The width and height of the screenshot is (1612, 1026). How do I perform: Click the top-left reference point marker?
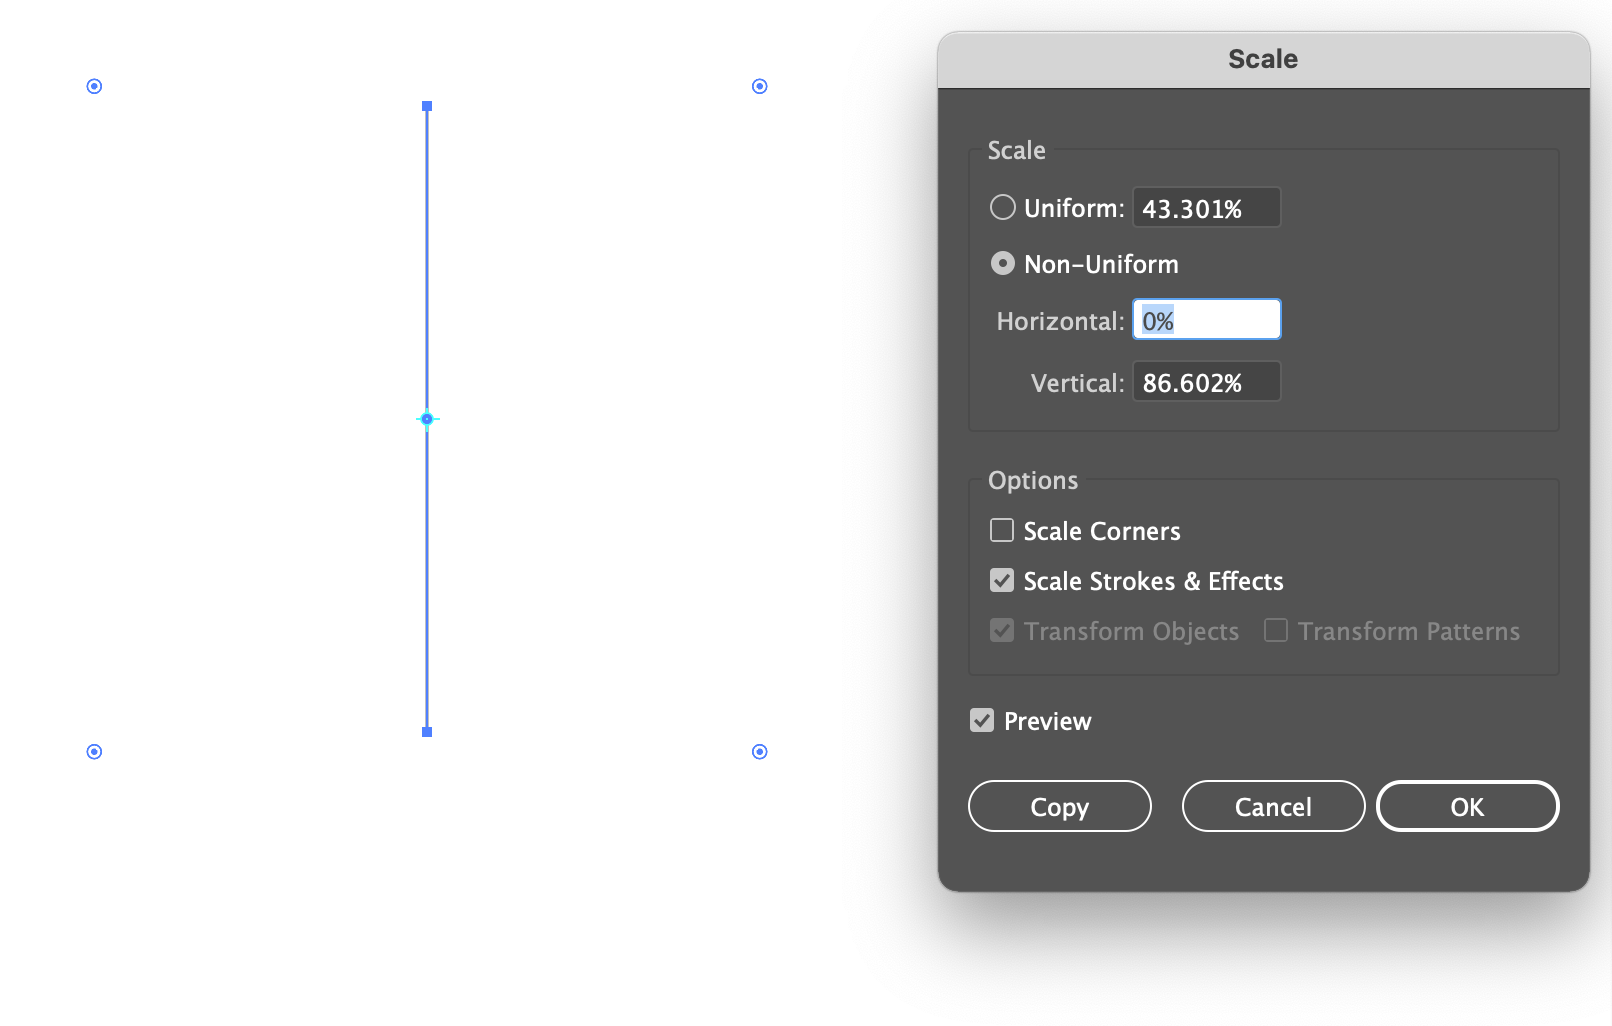93,86
